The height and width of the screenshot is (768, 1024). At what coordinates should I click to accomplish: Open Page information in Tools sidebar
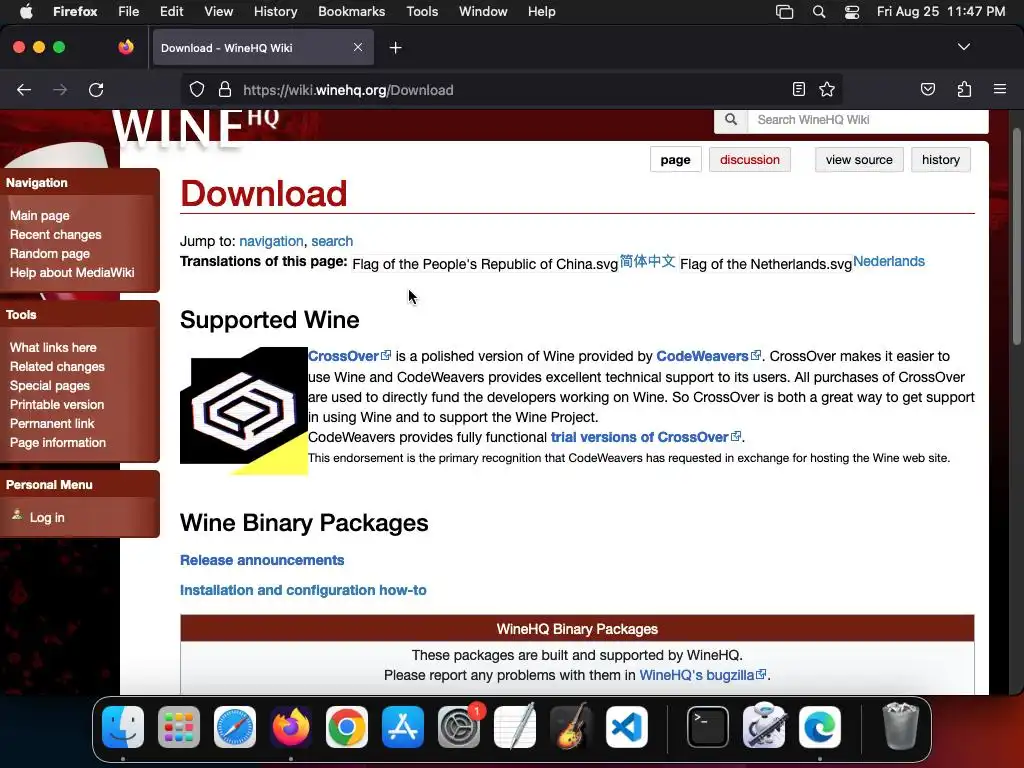click(57, 442)
